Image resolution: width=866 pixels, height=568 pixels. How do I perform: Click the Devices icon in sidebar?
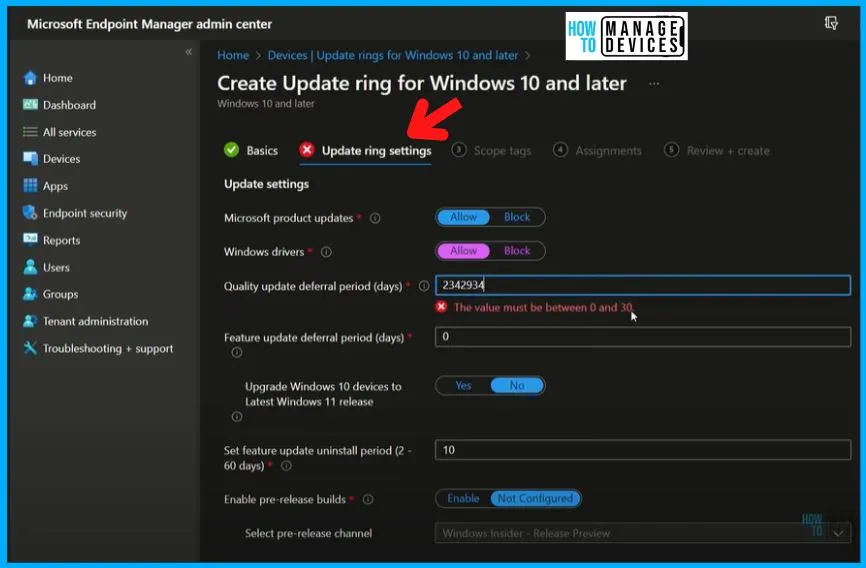coord(30,159)
